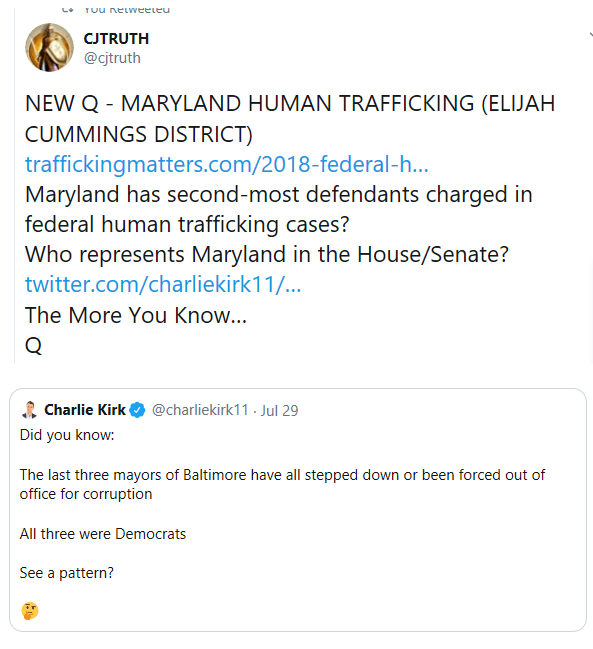Click the 'Did you know:' text
Screen dimensions: 593x649
pyautogui.click(x=67, y=435)
